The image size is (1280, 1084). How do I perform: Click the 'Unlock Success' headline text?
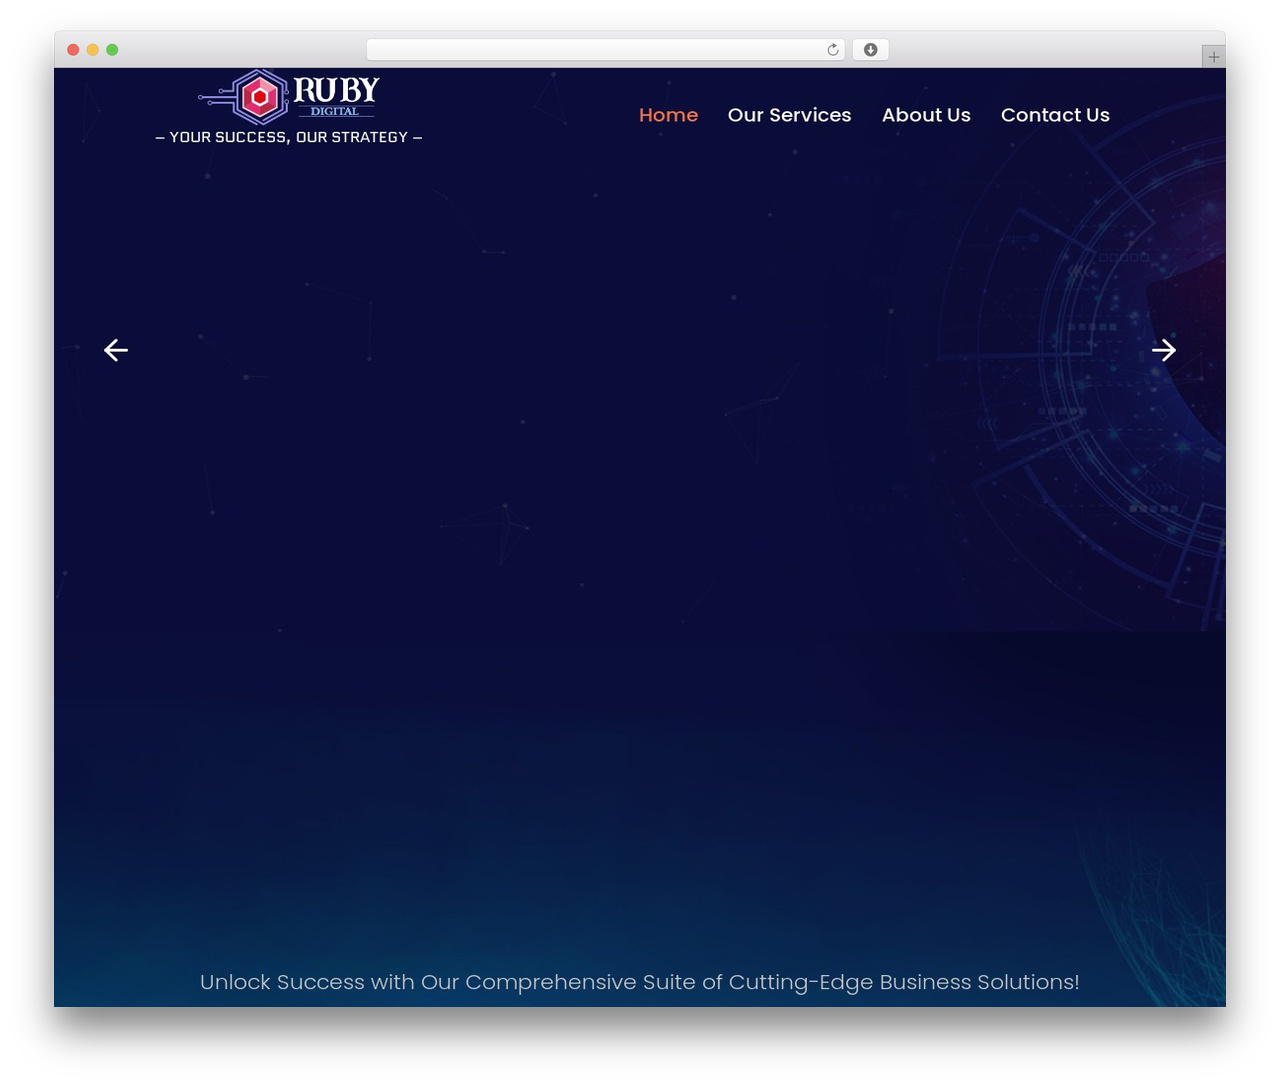[x=640, y=982]
